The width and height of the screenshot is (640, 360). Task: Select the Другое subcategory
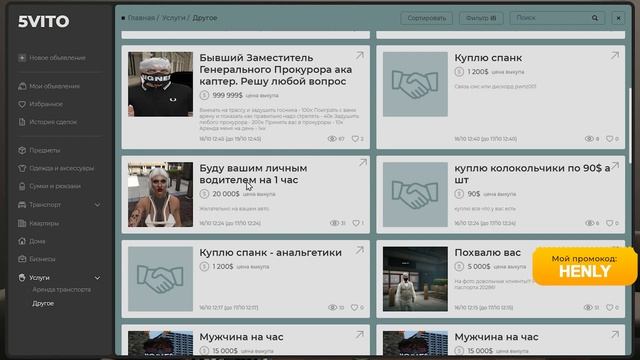click(x=43, y=303)
